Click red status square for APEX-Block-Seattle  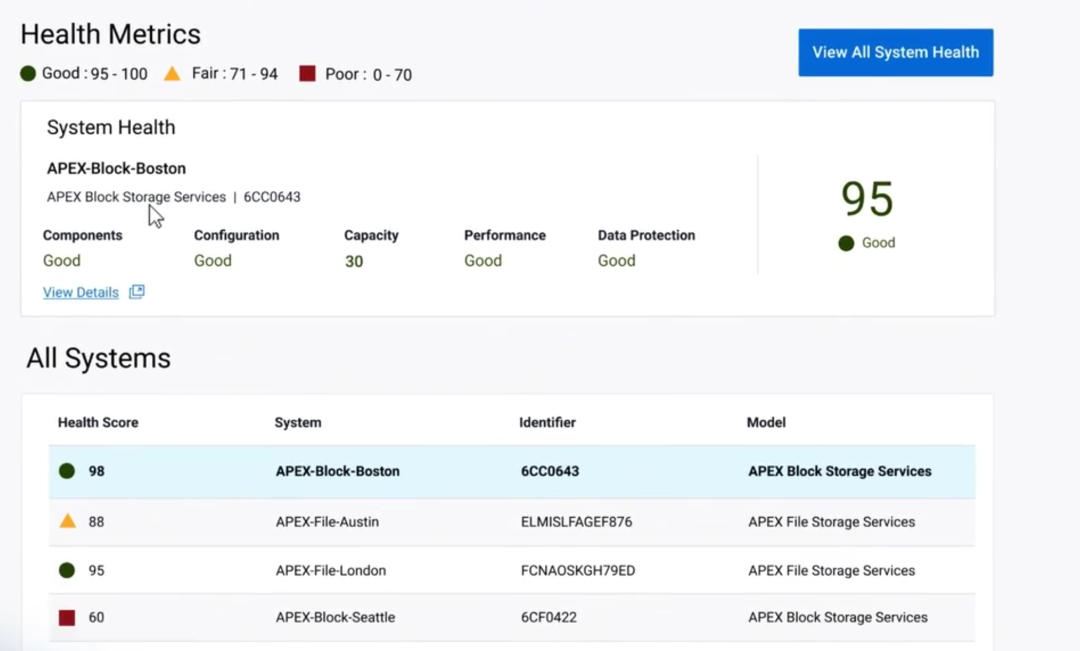[67, 617]
